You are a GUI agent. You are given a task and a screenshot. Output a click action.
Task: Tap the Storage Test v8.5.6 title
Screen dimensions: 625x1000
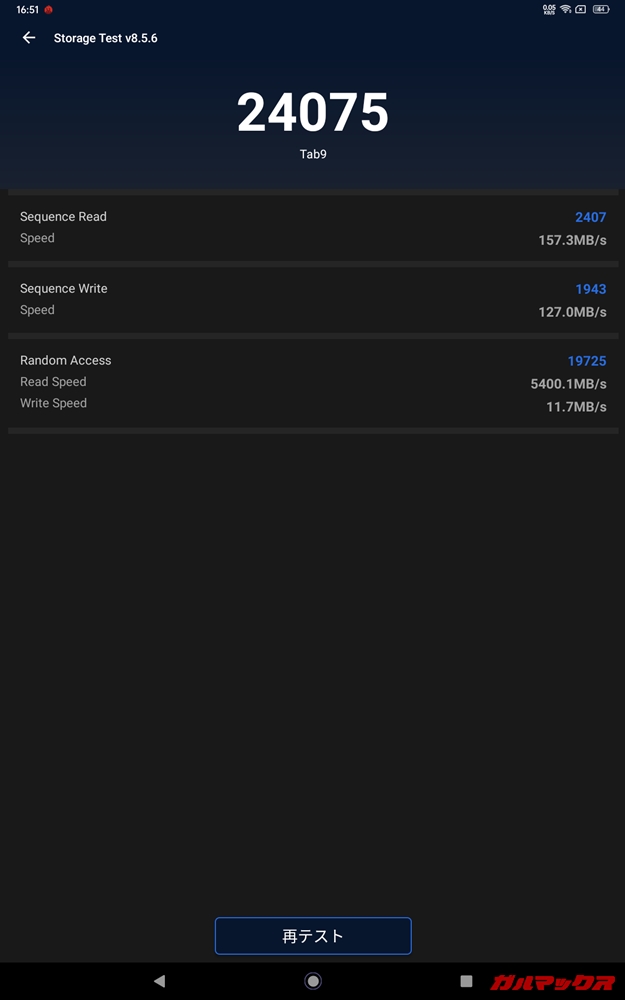click(x=105, y=38)
